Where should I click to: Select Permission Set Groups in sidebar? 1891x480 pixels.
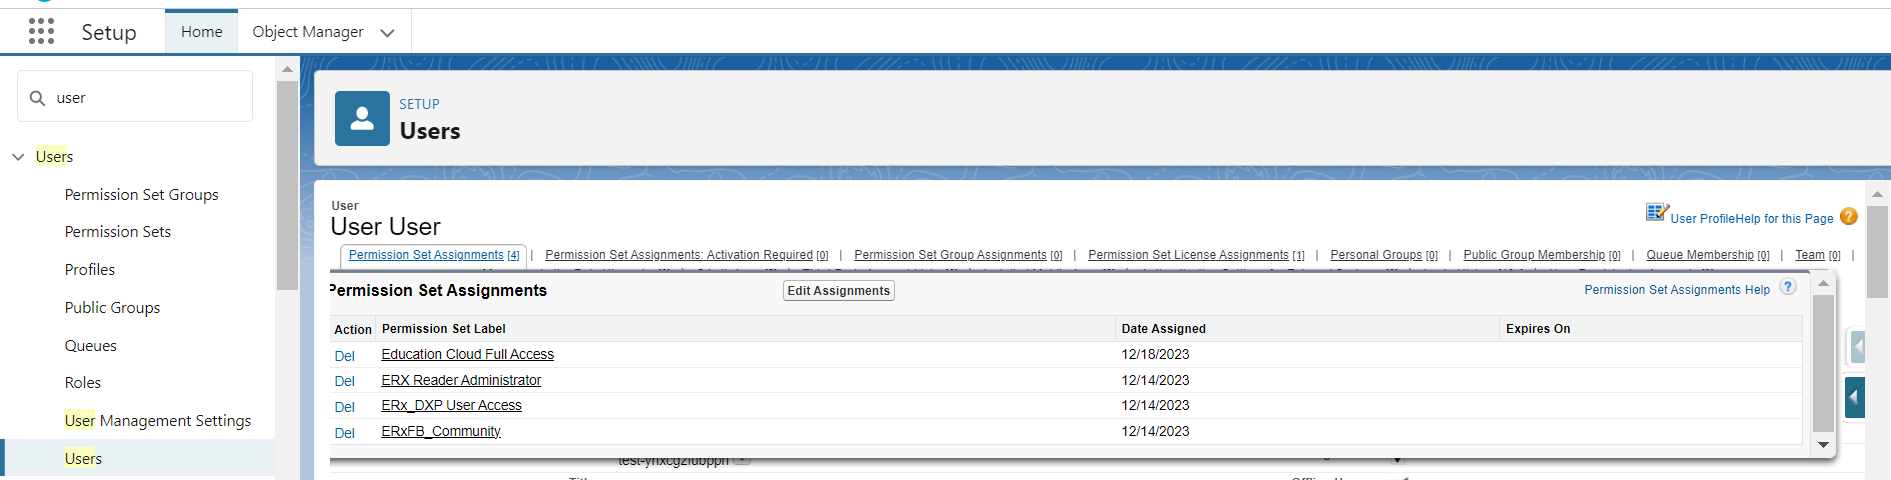coord(141,195)
